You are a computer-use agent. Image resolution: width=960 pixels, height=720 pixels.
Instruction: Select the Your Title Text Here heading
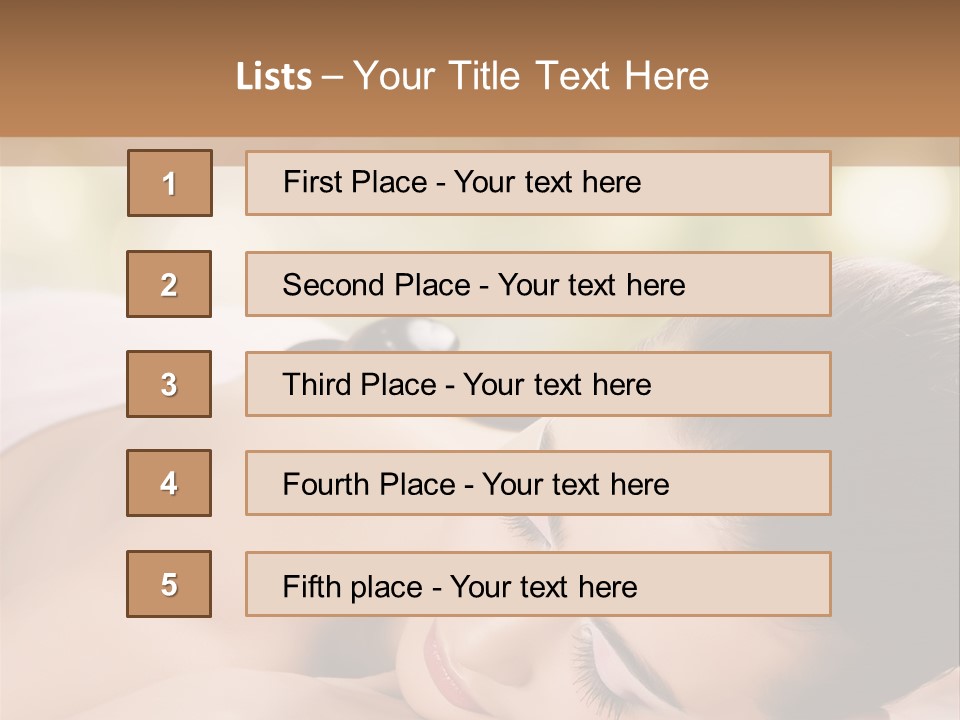(x=531, y=76)
